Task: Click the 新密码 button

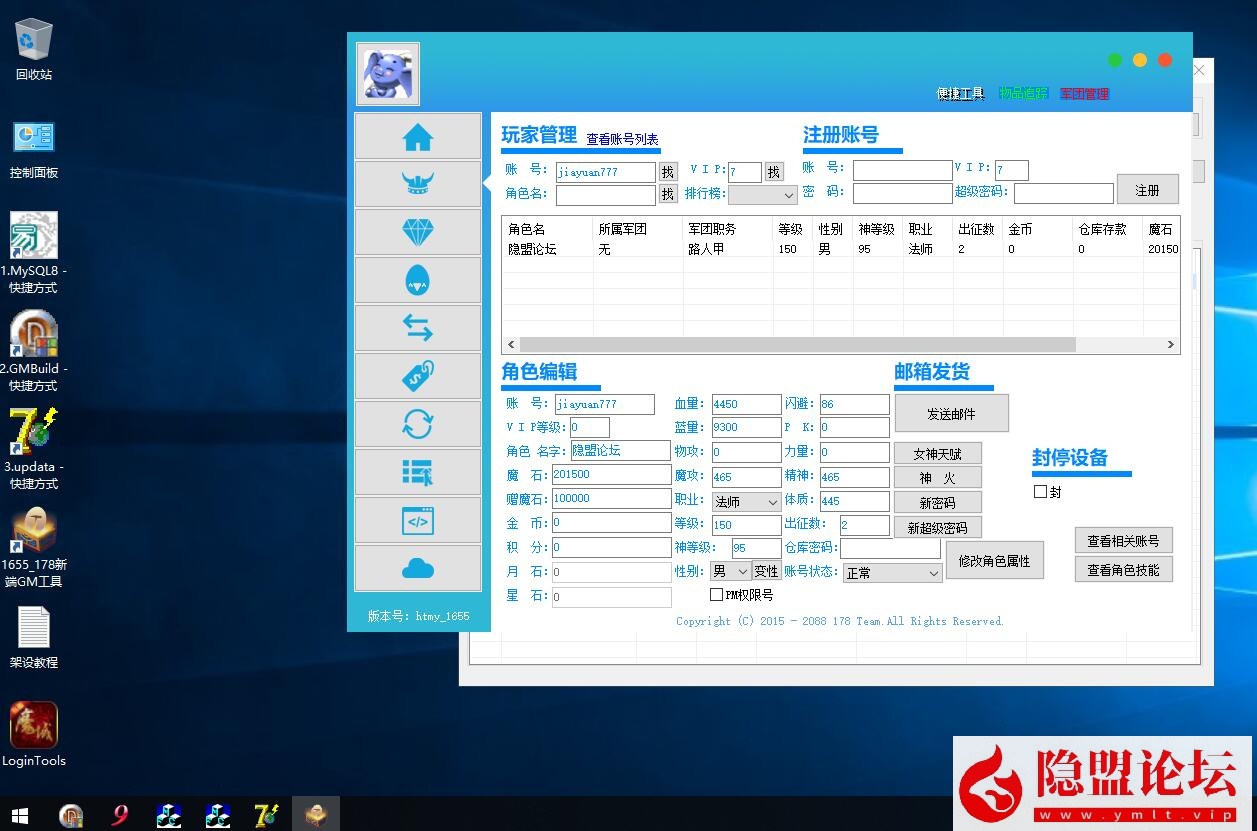Action: [938, 503]
